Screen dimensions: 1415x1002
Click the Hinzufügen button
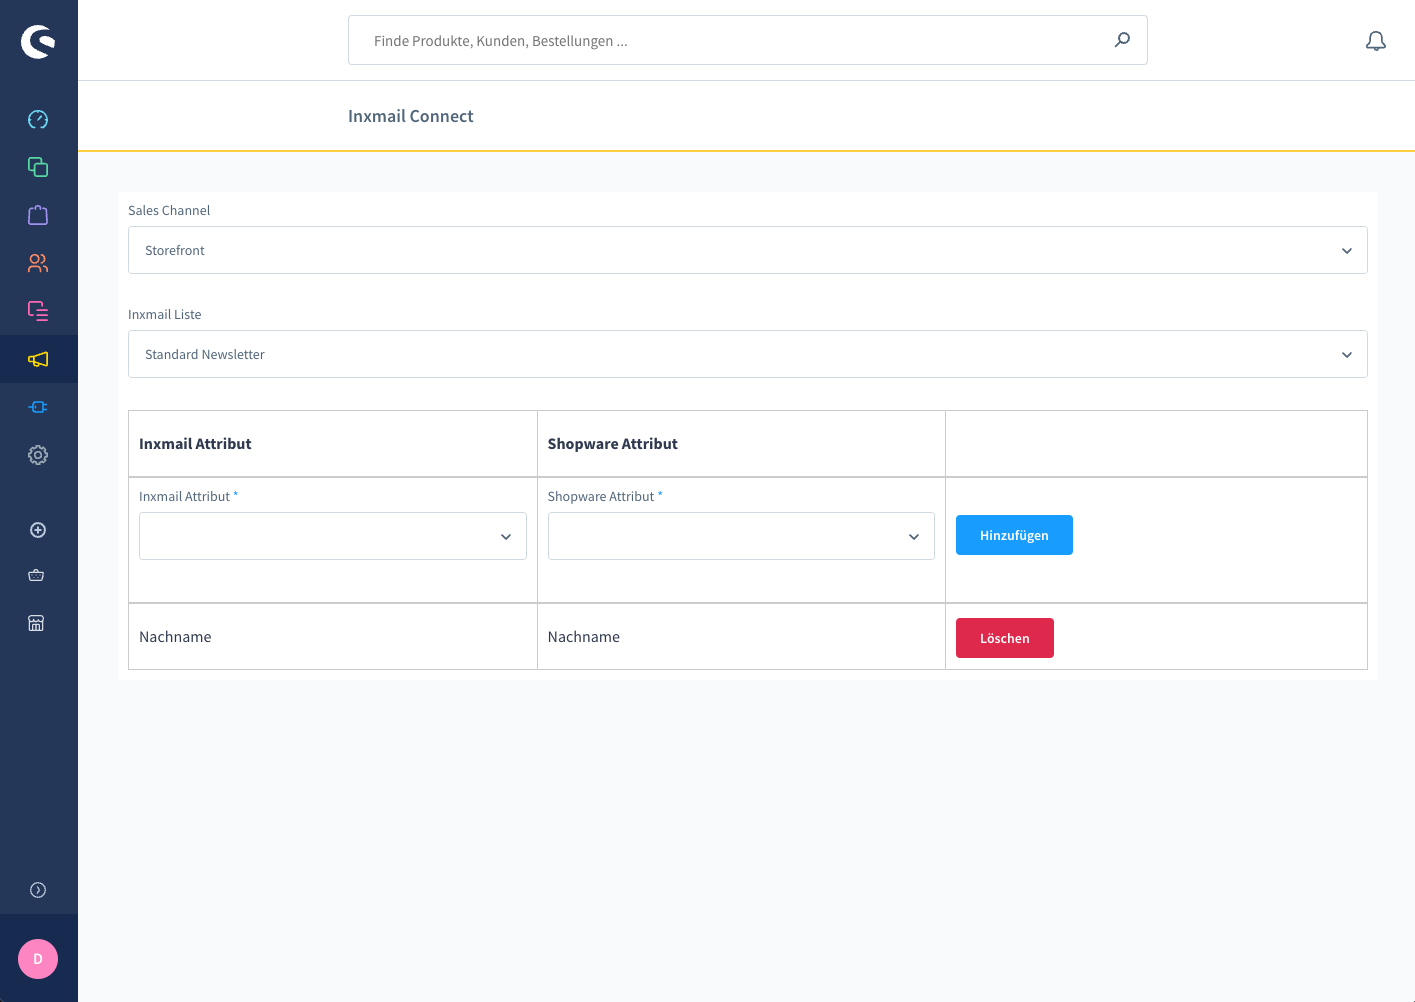(1014, 535)
